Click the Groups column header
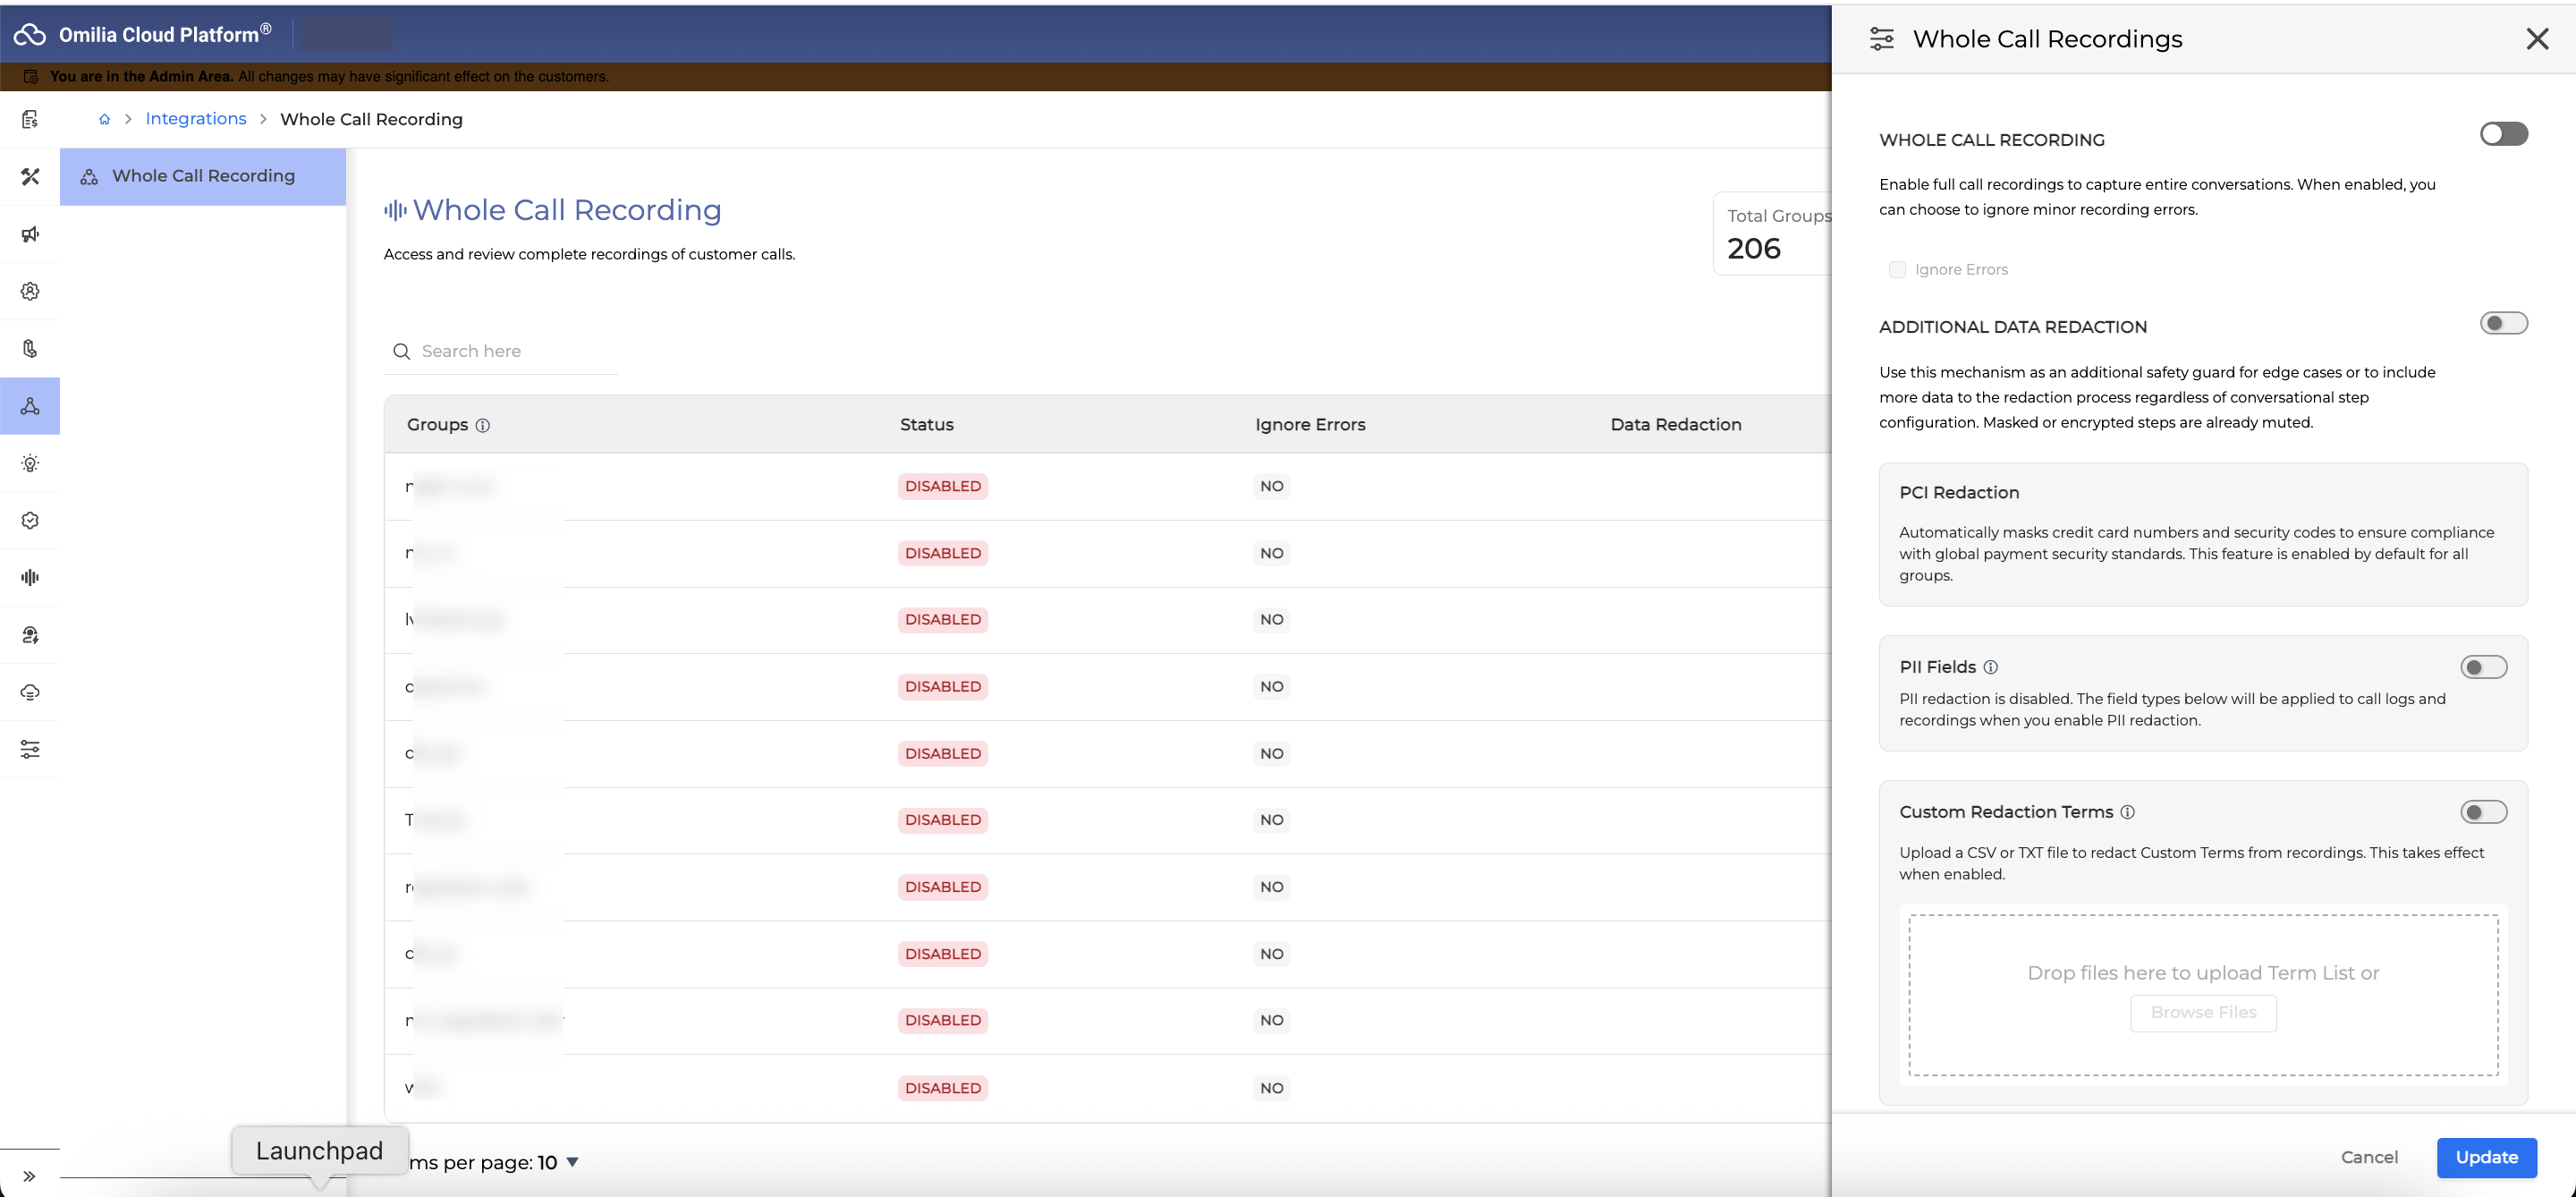2576x1197 pixels. pos(437,425)
